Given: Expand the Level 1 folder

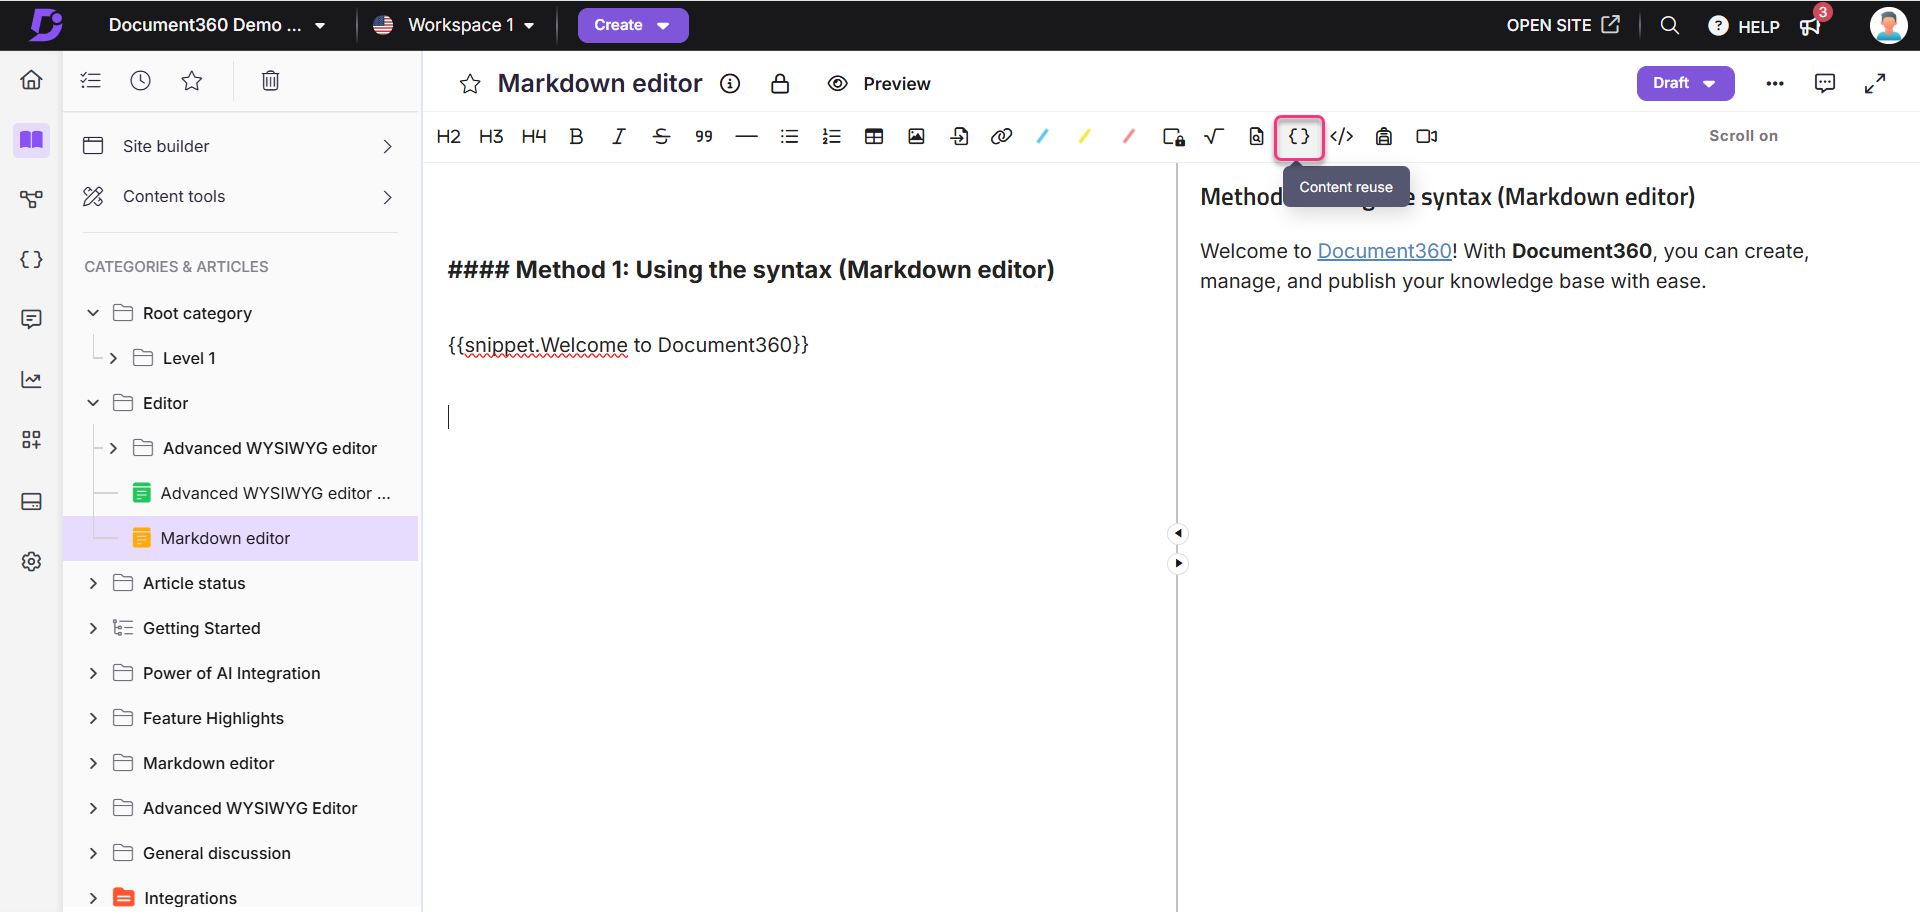Looking at the screenshot, I should tap(113, 358).
